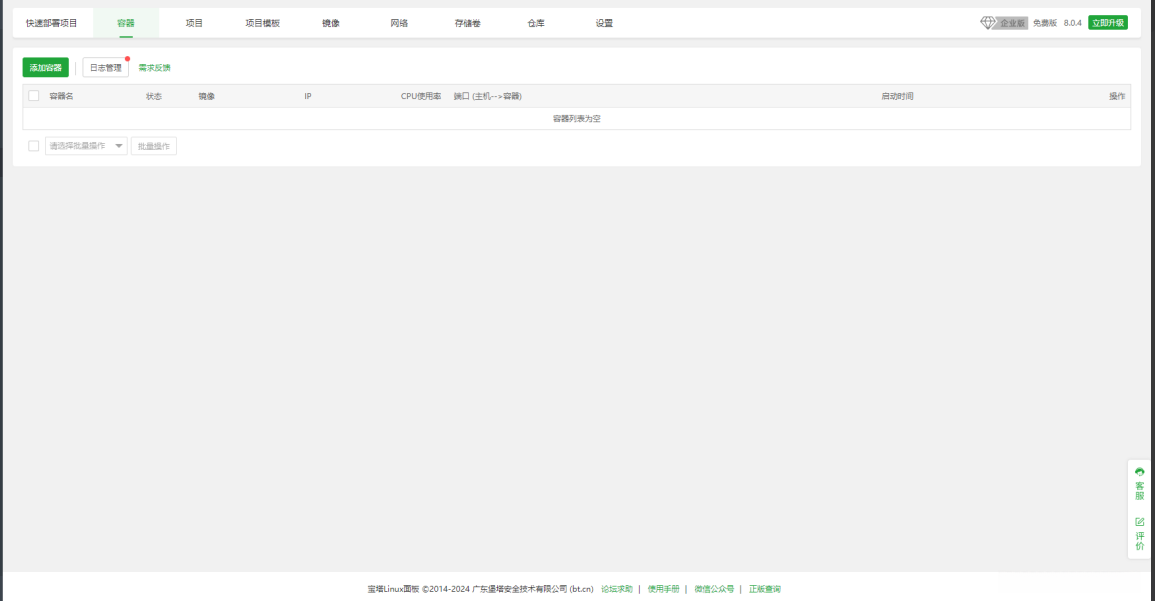Toggle the select-all checkbox in the container list header

pos(33,96)
